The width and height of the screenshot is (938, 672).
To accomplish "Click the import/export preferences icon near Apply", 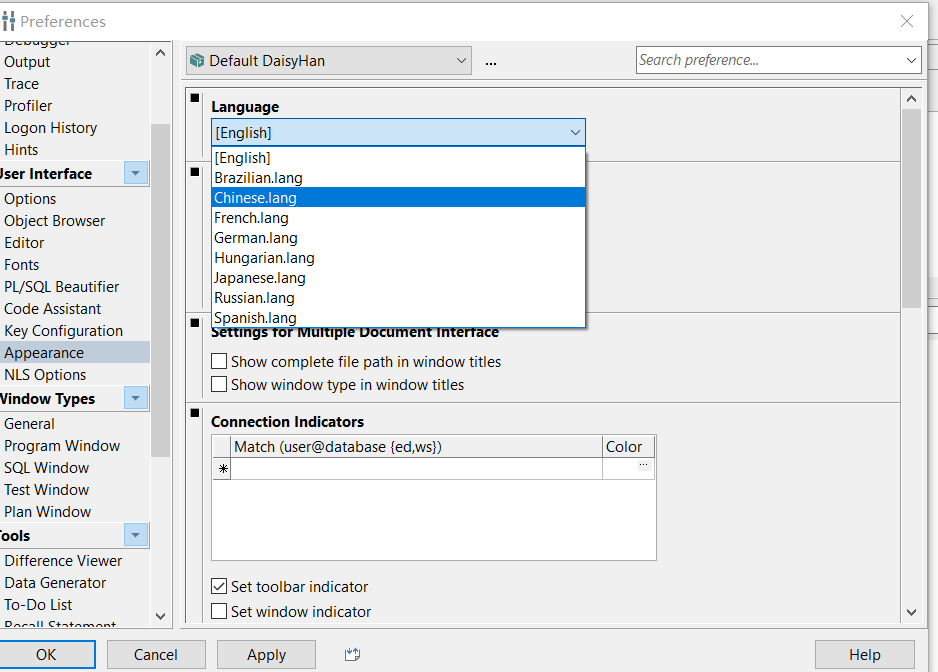I will click(352, 653).
